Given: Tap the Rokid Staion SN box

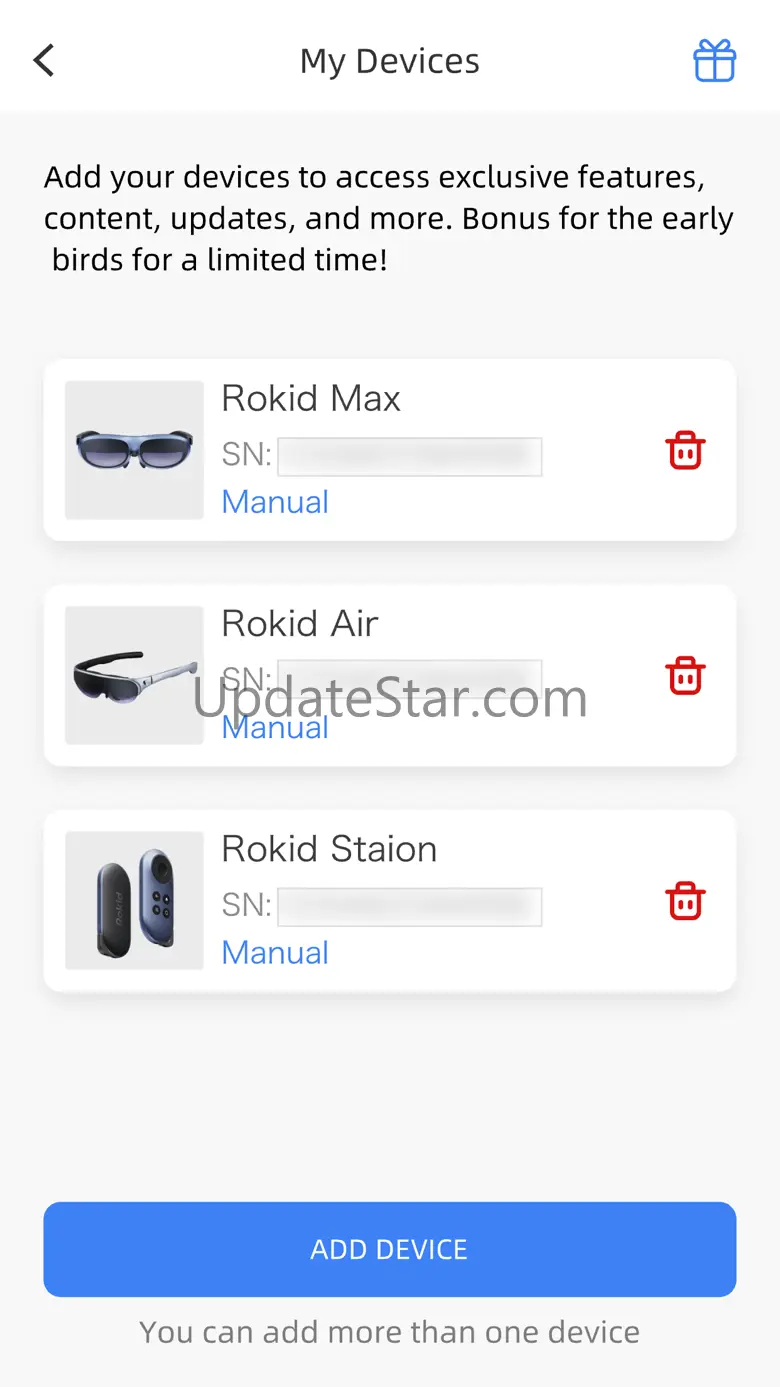Looking at the screenshot, I should click(410, 906).
